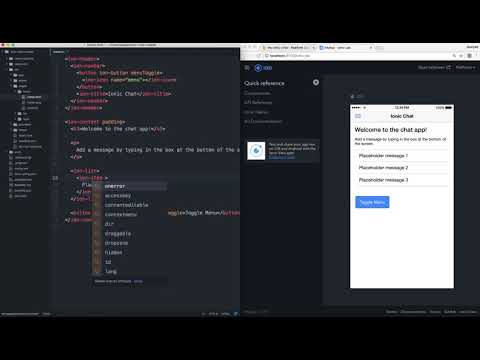
Task: Select Placeholder message 1 list item
Action: [401, 156]
